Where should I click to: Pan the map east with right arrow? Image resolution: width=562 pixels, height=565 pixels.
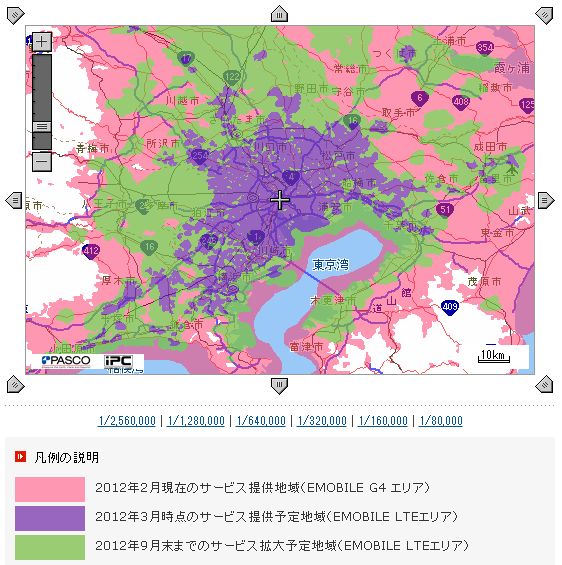coord(546,200)
